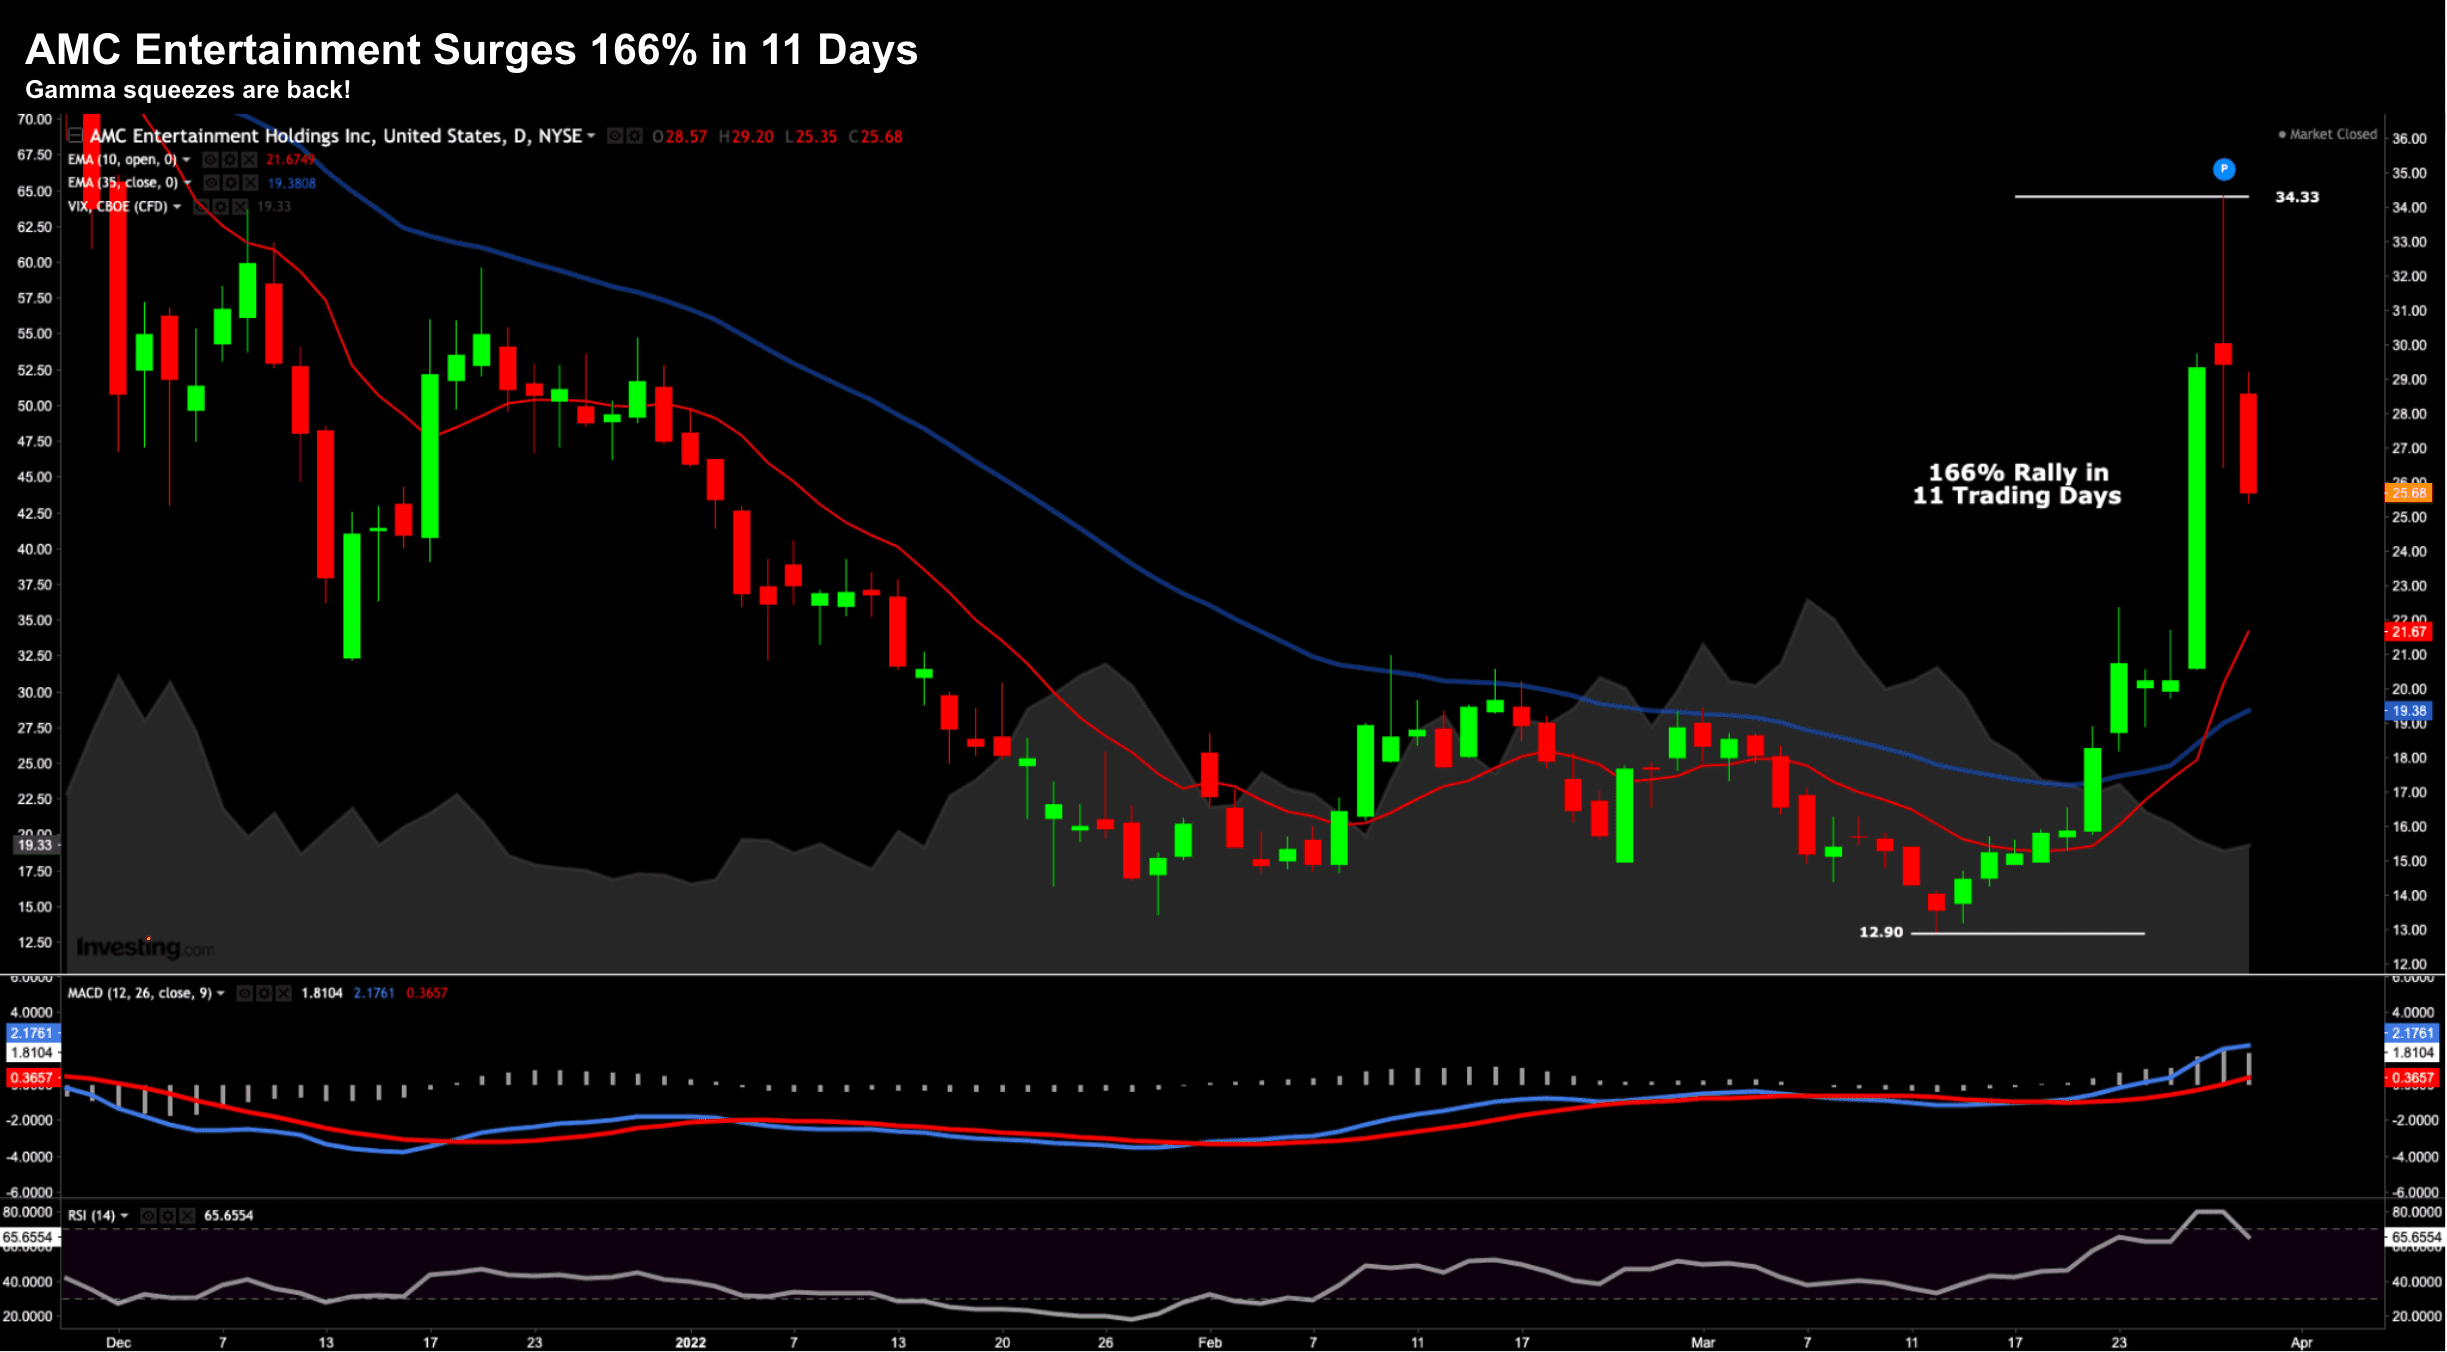Delete the RSI 14 indicator
Image resolution: width=2447 pixels, height=1352 pixels.
coord(187,1216)
